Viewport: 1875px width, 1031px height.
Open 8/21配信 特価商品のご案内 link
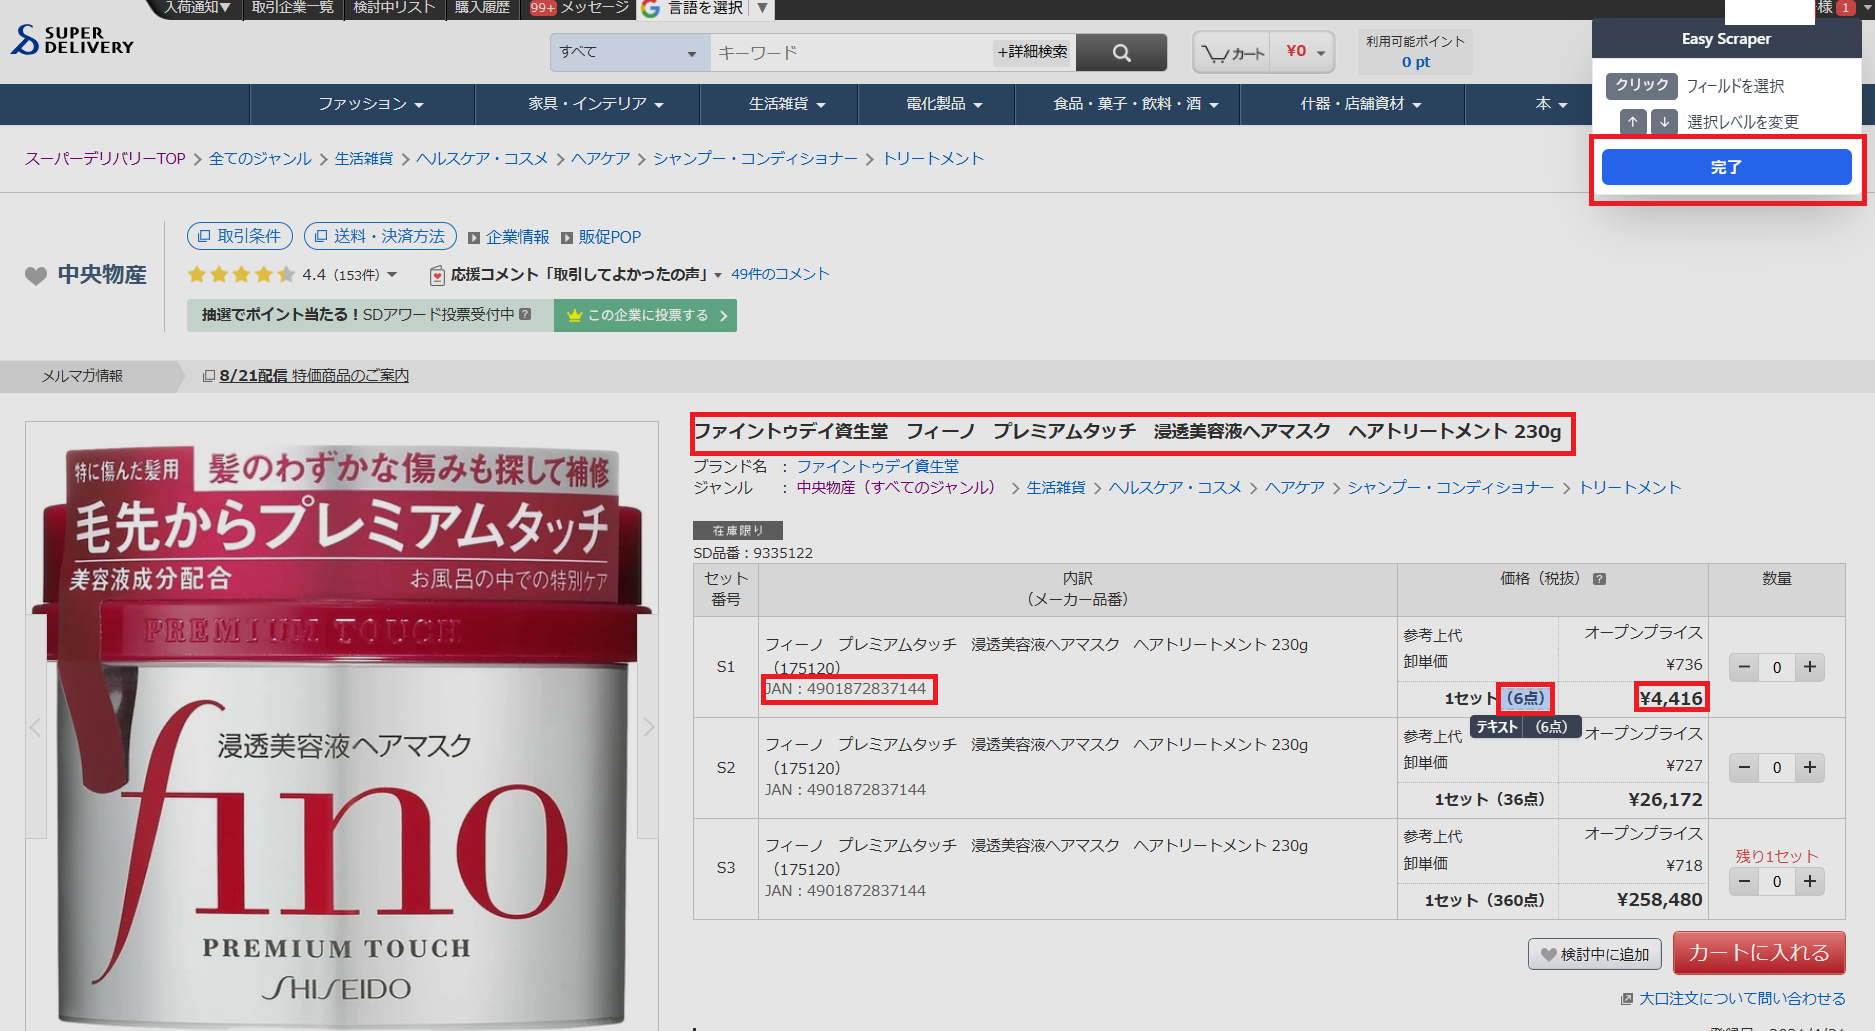click(x=313, y=376)
